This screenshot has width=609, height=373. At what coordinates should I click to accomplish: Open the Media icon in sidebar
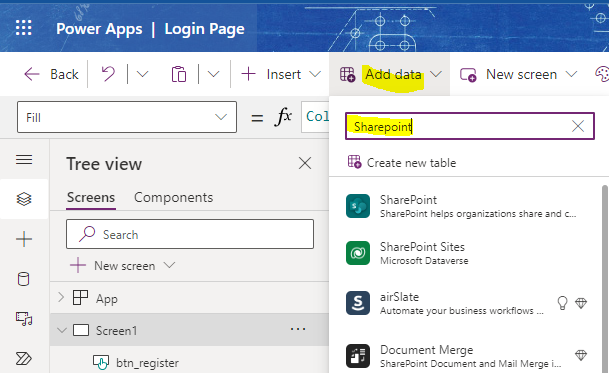[24, 319]
